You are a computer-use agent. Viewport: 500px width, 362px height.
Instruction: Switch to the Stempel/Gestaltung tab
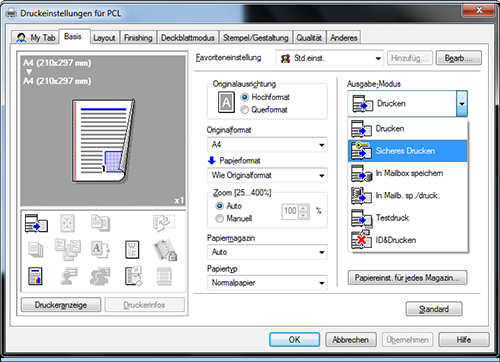coord(256,38)
